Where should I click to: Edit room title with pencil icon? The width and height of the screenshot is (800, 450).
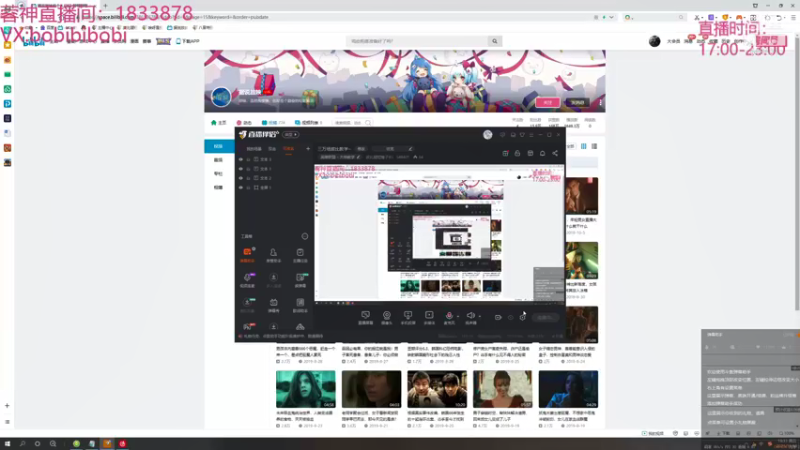411,149
